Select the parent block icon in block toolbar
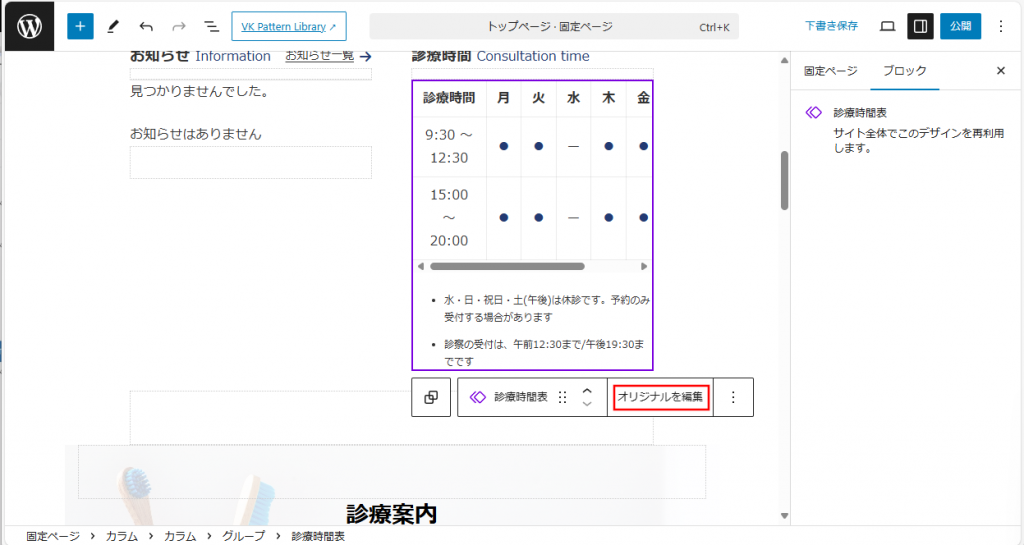Viewport: 1024px width, 545px height. pos(431,397)
